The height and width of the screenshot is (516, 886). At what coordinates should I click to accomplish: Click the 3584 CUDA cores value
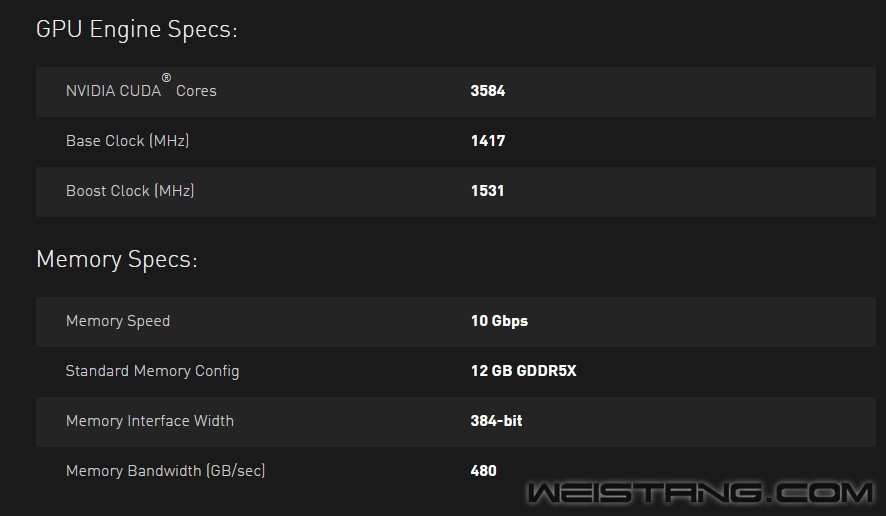(x=488, y=91)
